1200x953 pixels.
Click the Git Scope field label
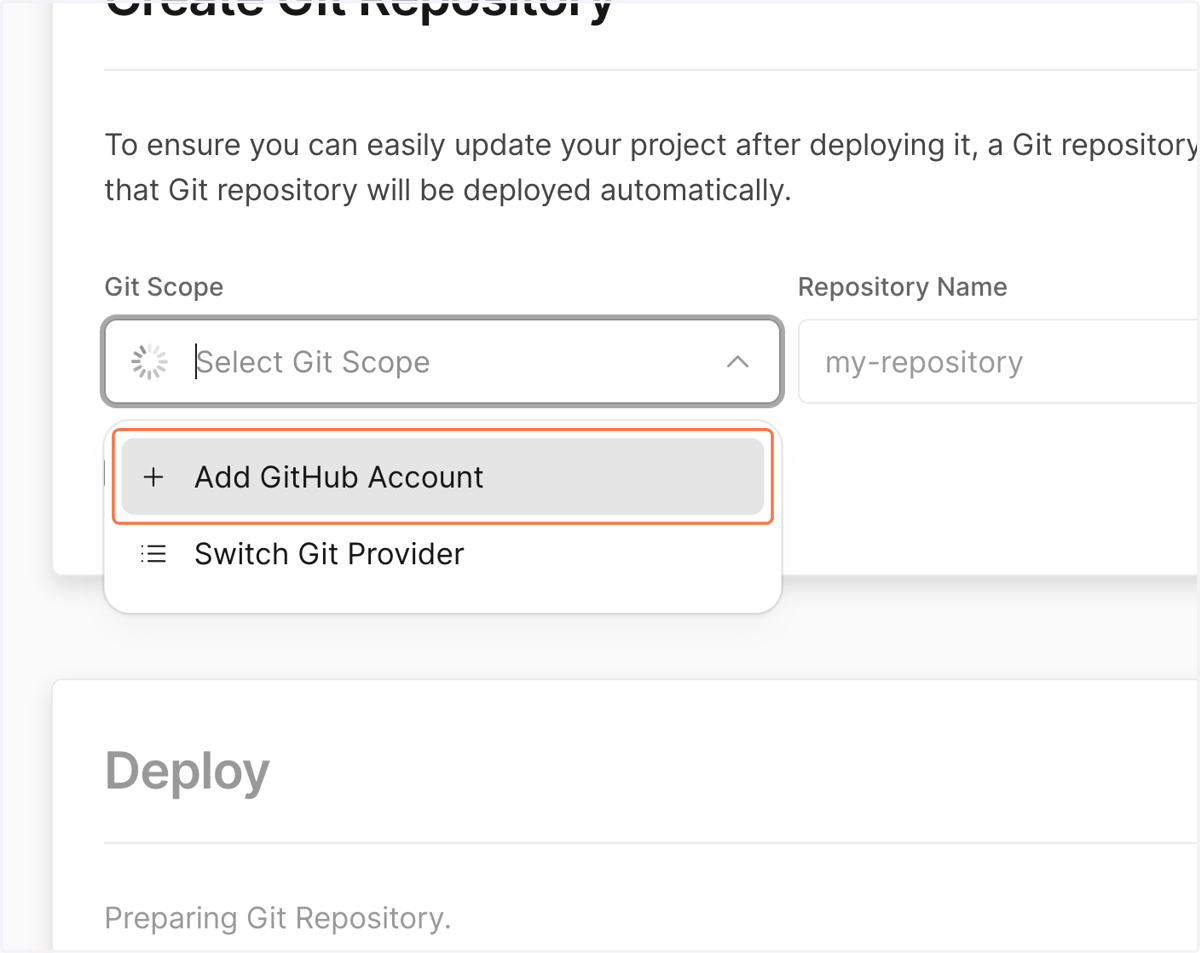tap(164, 287)
